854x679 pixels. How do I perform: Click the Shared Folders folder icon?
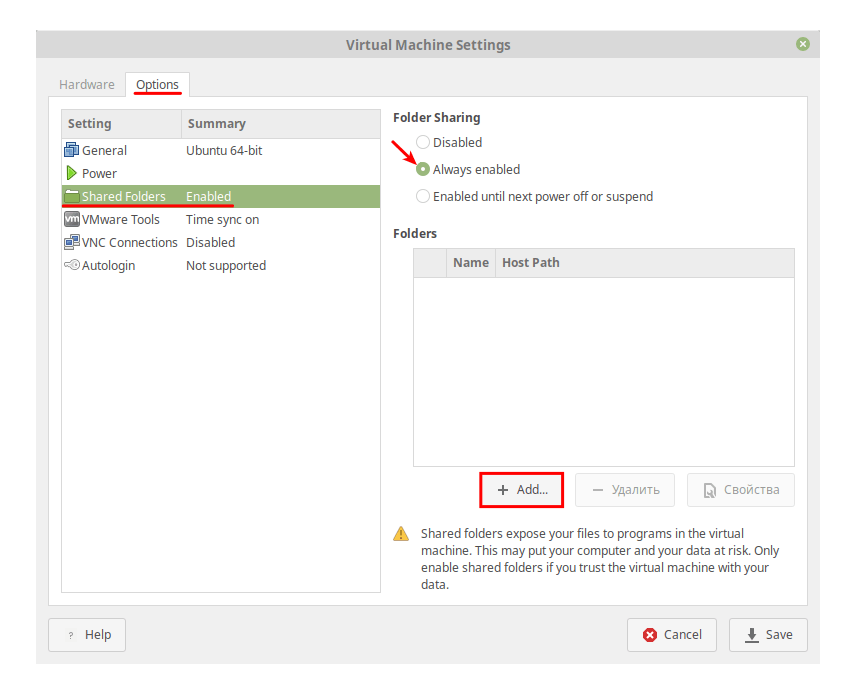71,196
